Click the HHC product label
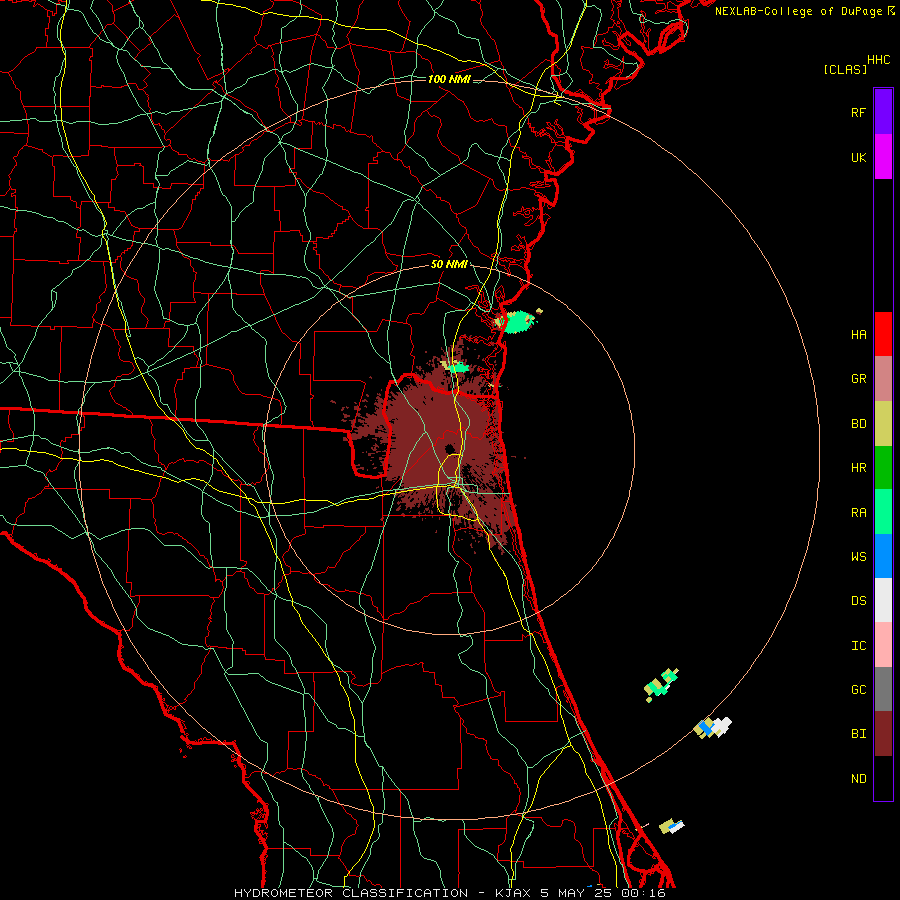The width and height of the screenshot is (900, 900). (x=879, y=60)
